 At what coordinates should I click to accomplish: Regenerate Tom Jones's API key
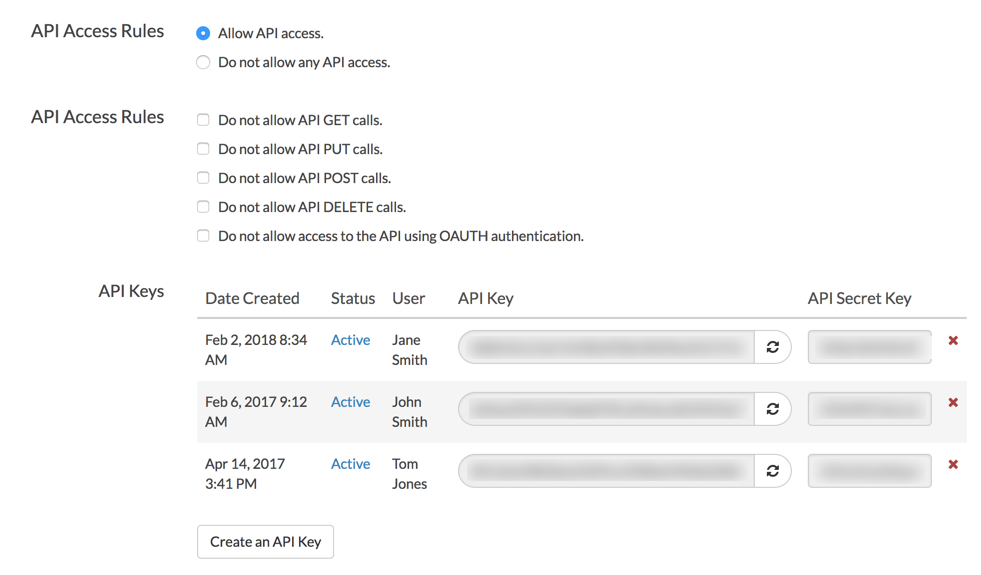[x=772, y=471]
